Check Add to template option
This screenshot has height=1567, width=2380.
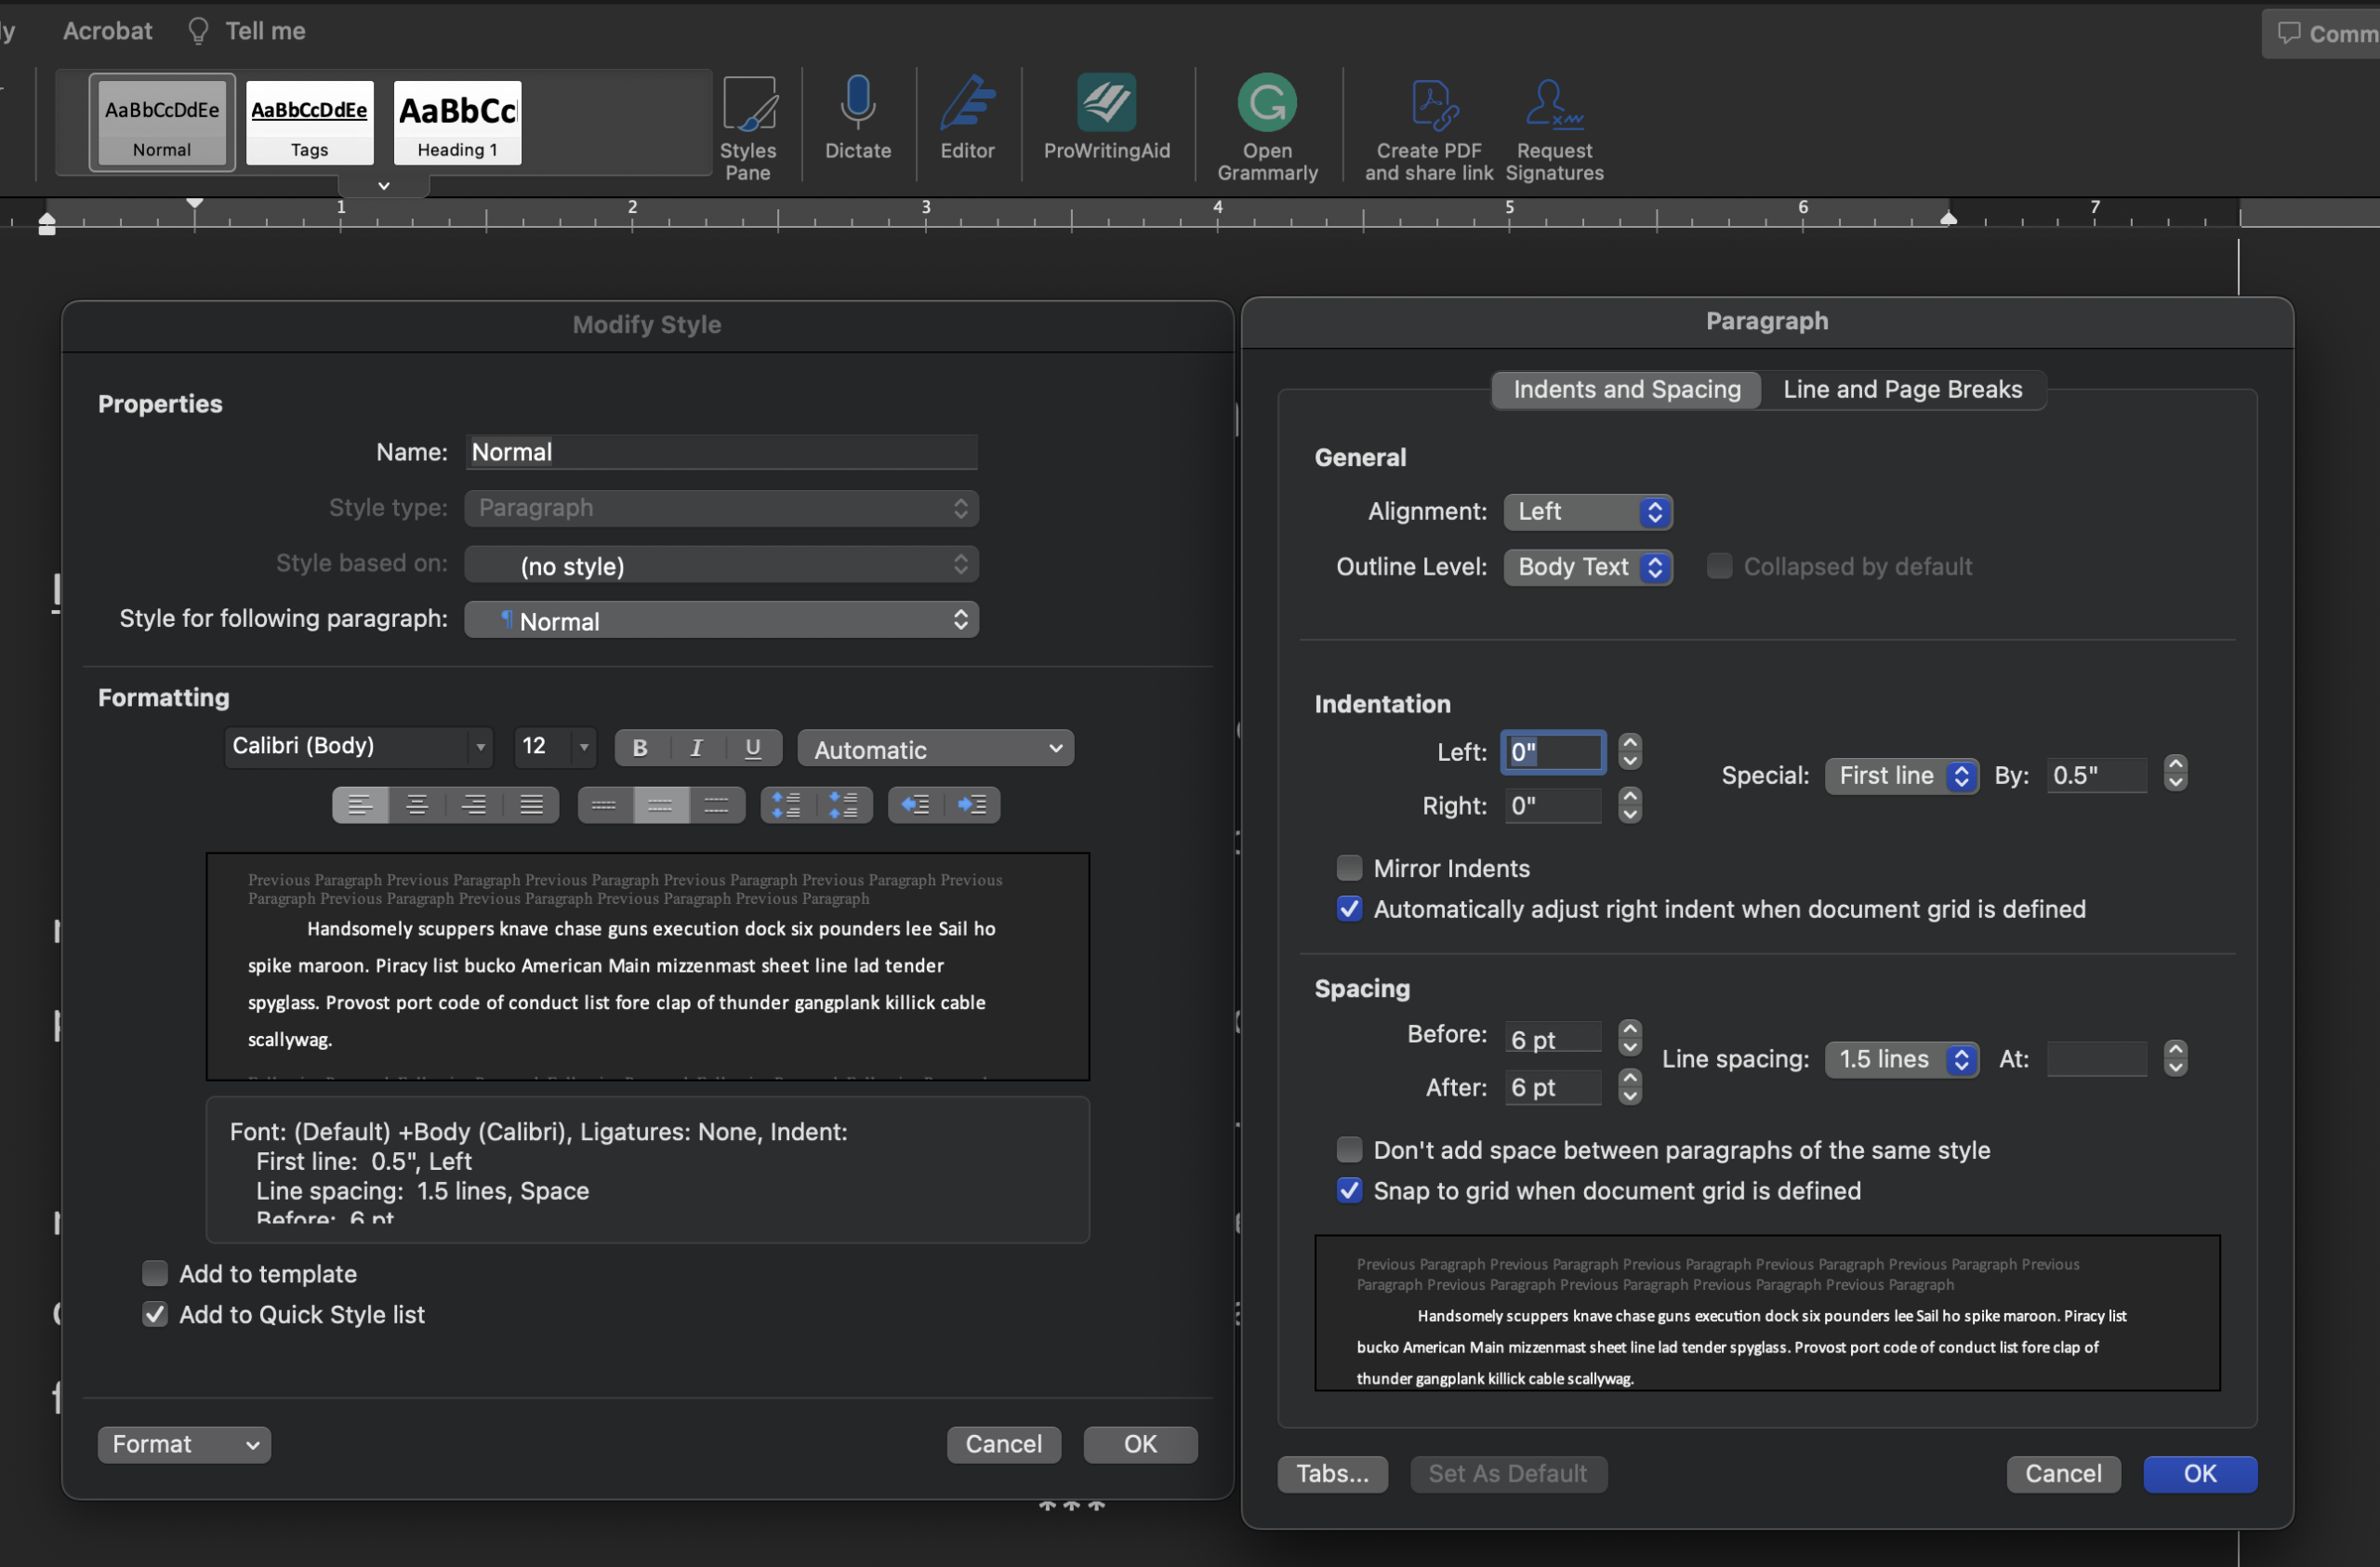pyautogui.click(x=155, y=1273)
